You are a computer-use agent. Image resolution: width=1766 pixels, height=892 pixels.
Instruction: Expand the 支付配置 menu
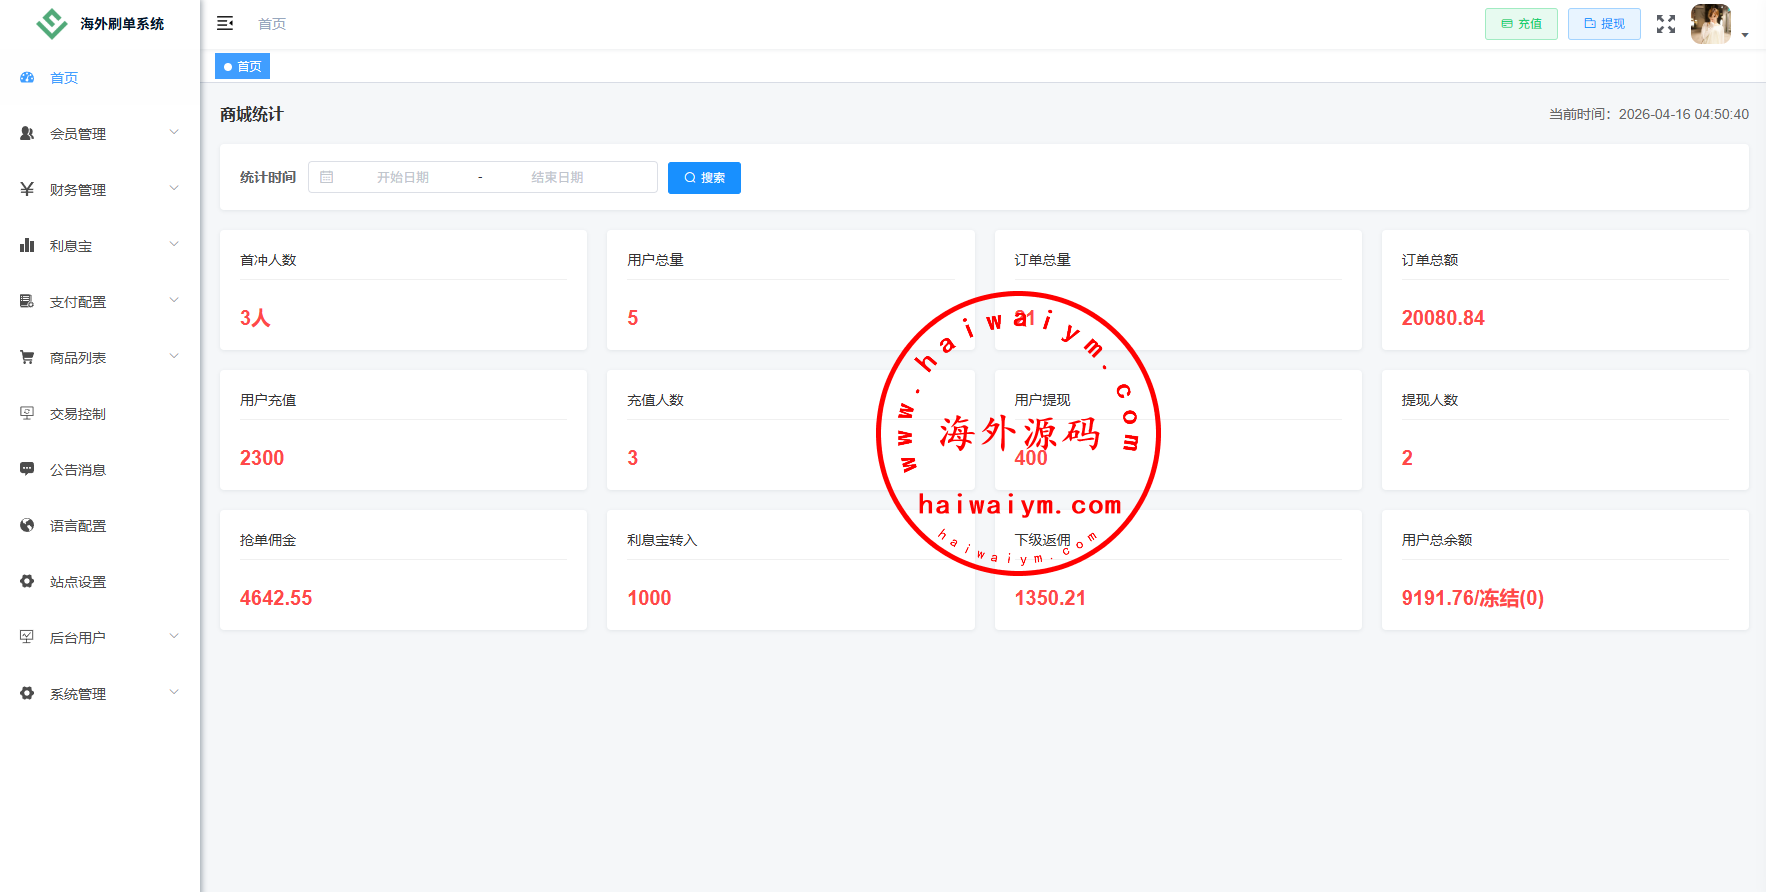[99, 302]
